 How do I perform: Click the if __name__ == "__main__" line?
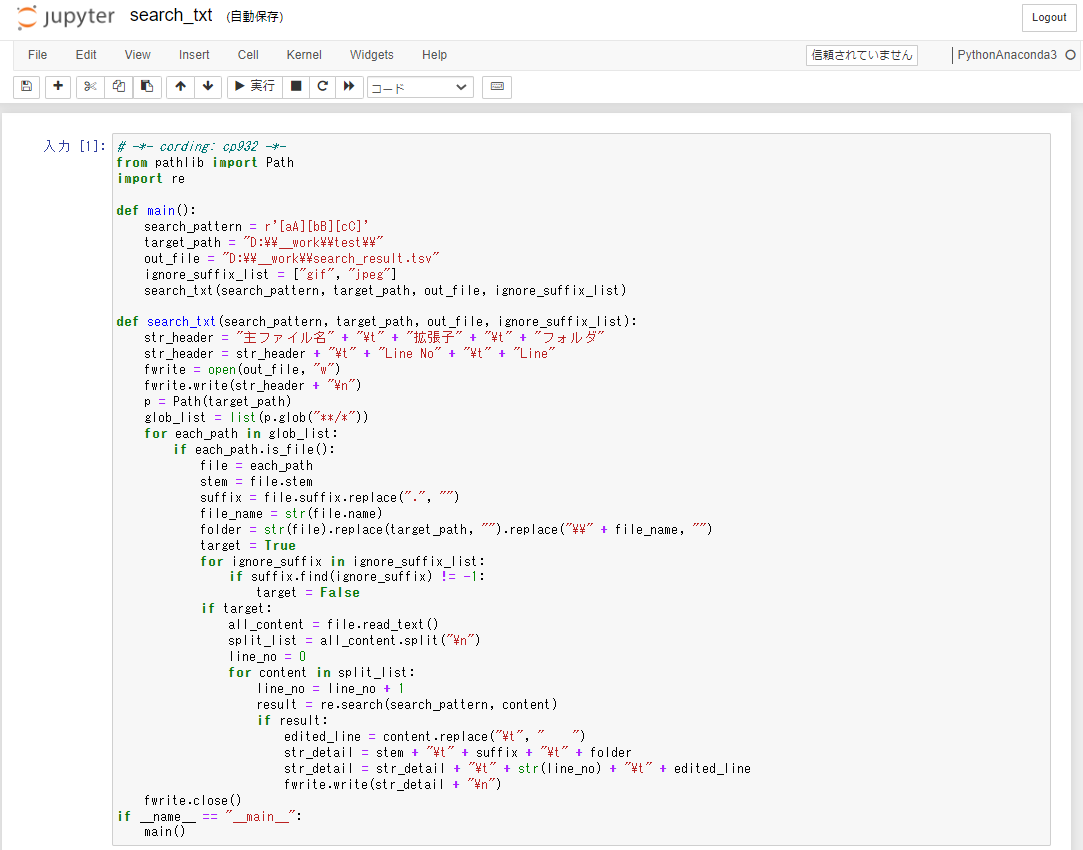(x=209, y=816)
